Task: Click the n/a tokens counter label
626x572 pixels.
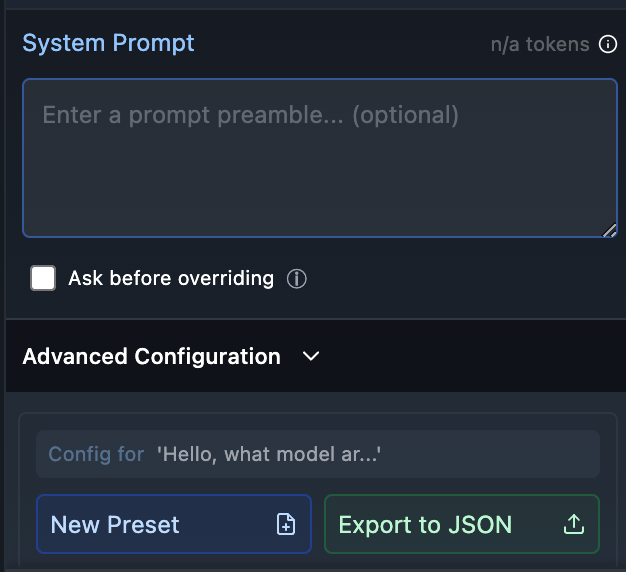Action: [x=540, y=44]
